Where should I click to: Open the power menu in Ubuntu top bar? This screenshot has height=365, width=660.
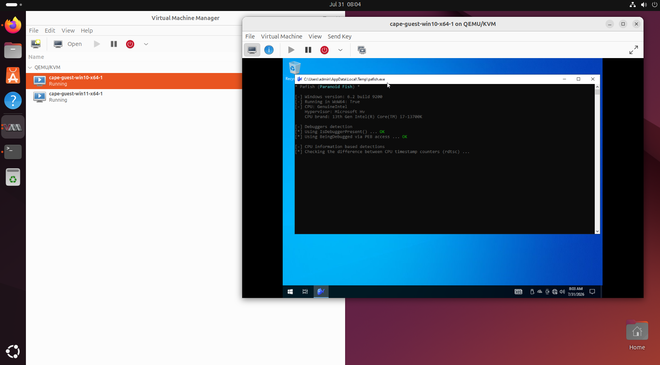[655, 5]
